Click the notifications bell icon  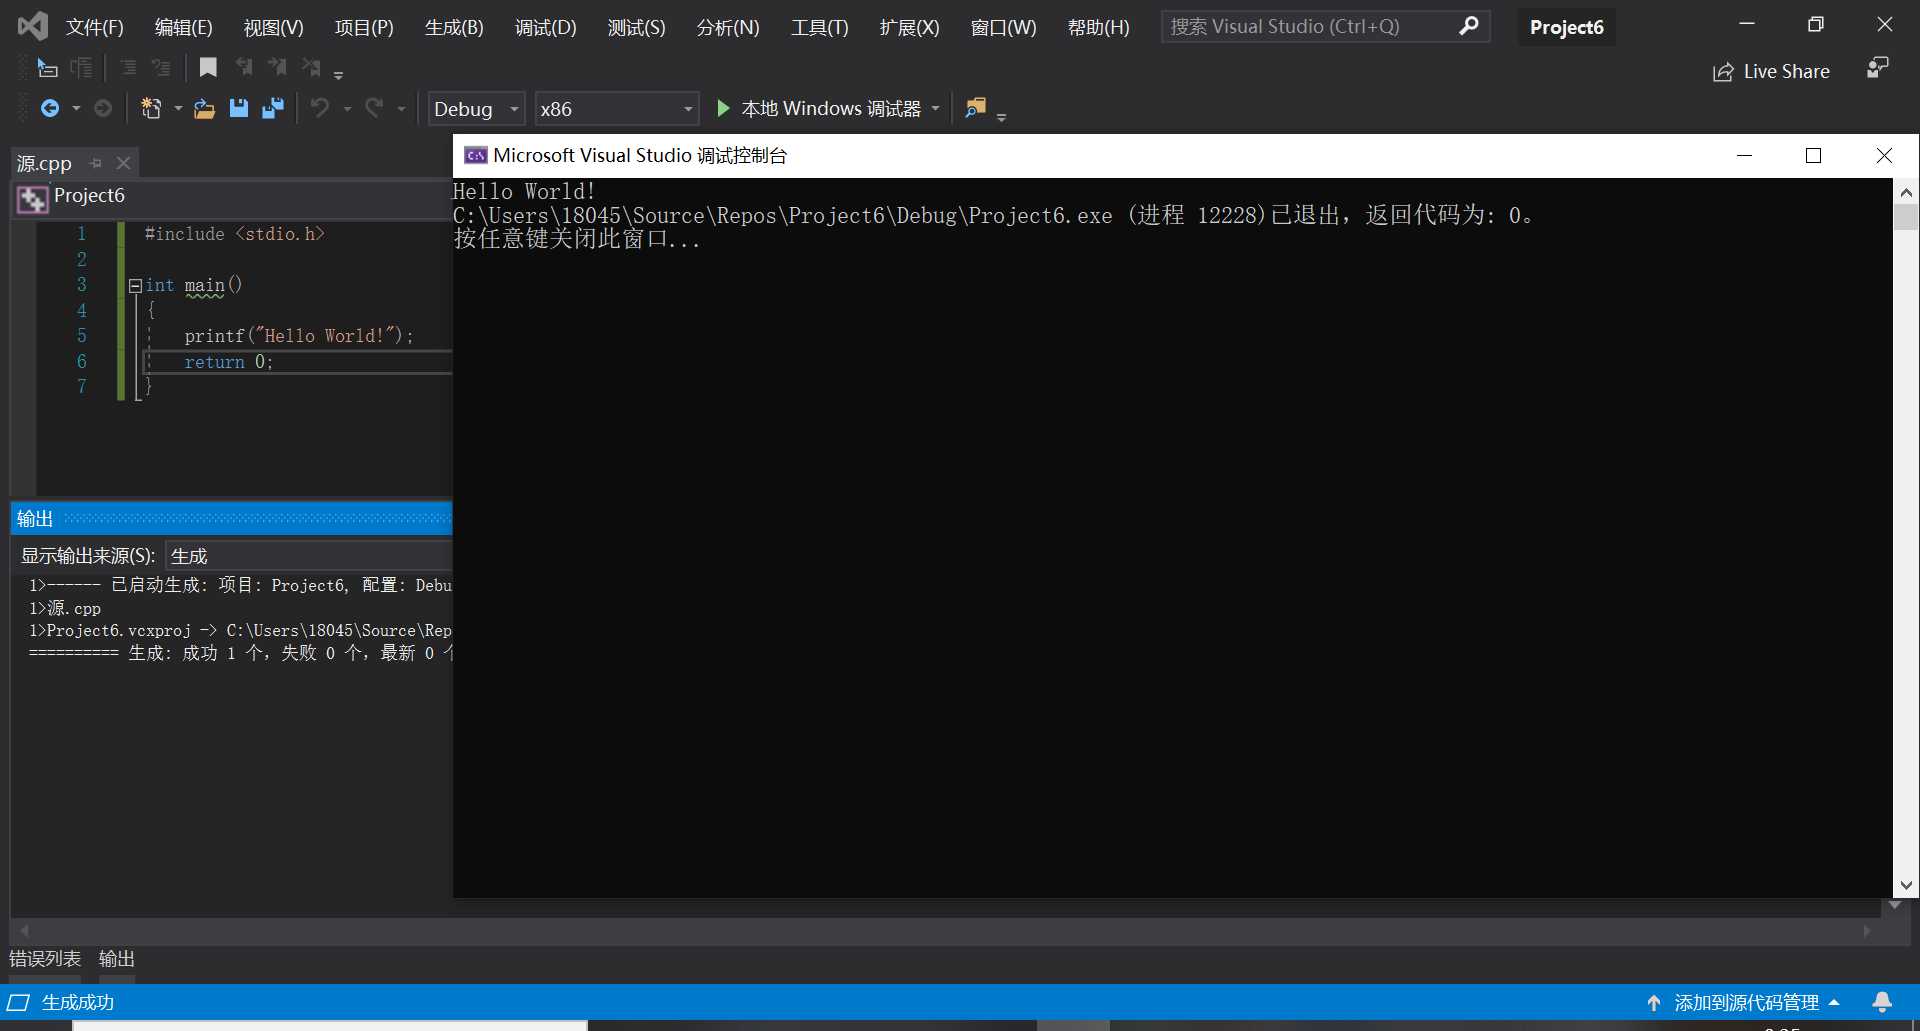1882,1002
